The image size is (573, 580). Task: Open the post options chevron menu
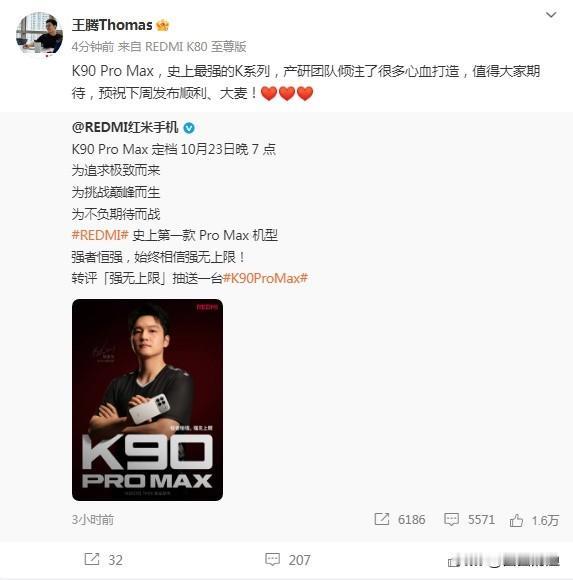(551, 15)
